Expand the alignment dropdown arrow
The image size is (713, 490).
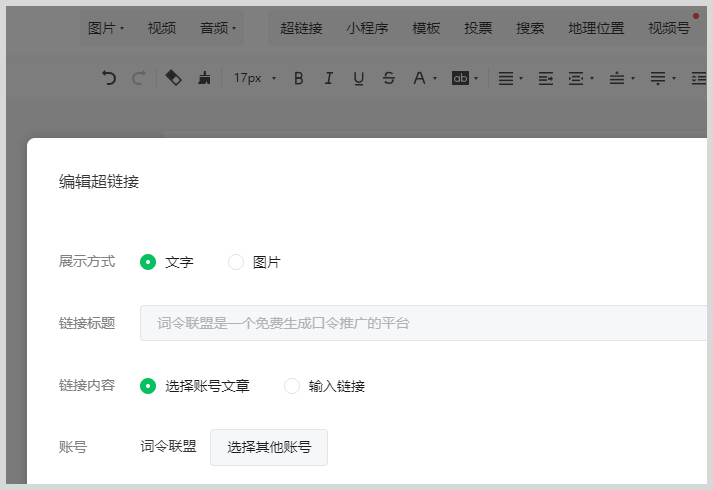click(521, 79)
